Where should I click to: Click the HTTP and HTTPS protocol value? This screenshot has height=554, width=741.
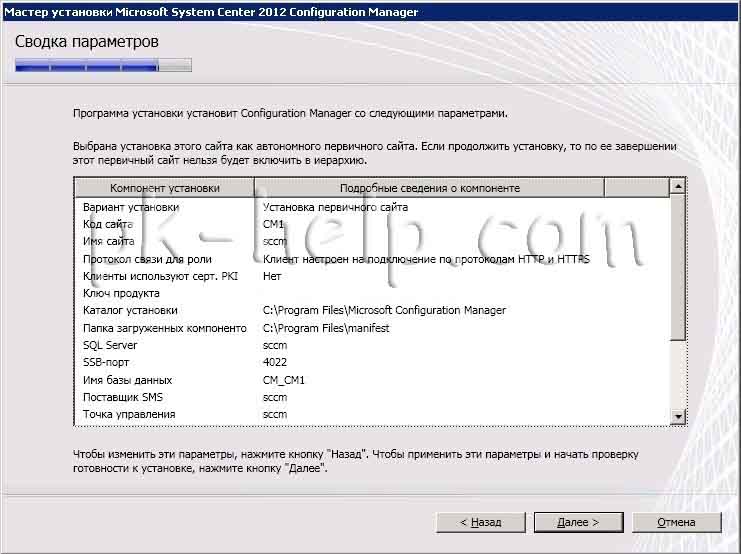click(426, 259)
